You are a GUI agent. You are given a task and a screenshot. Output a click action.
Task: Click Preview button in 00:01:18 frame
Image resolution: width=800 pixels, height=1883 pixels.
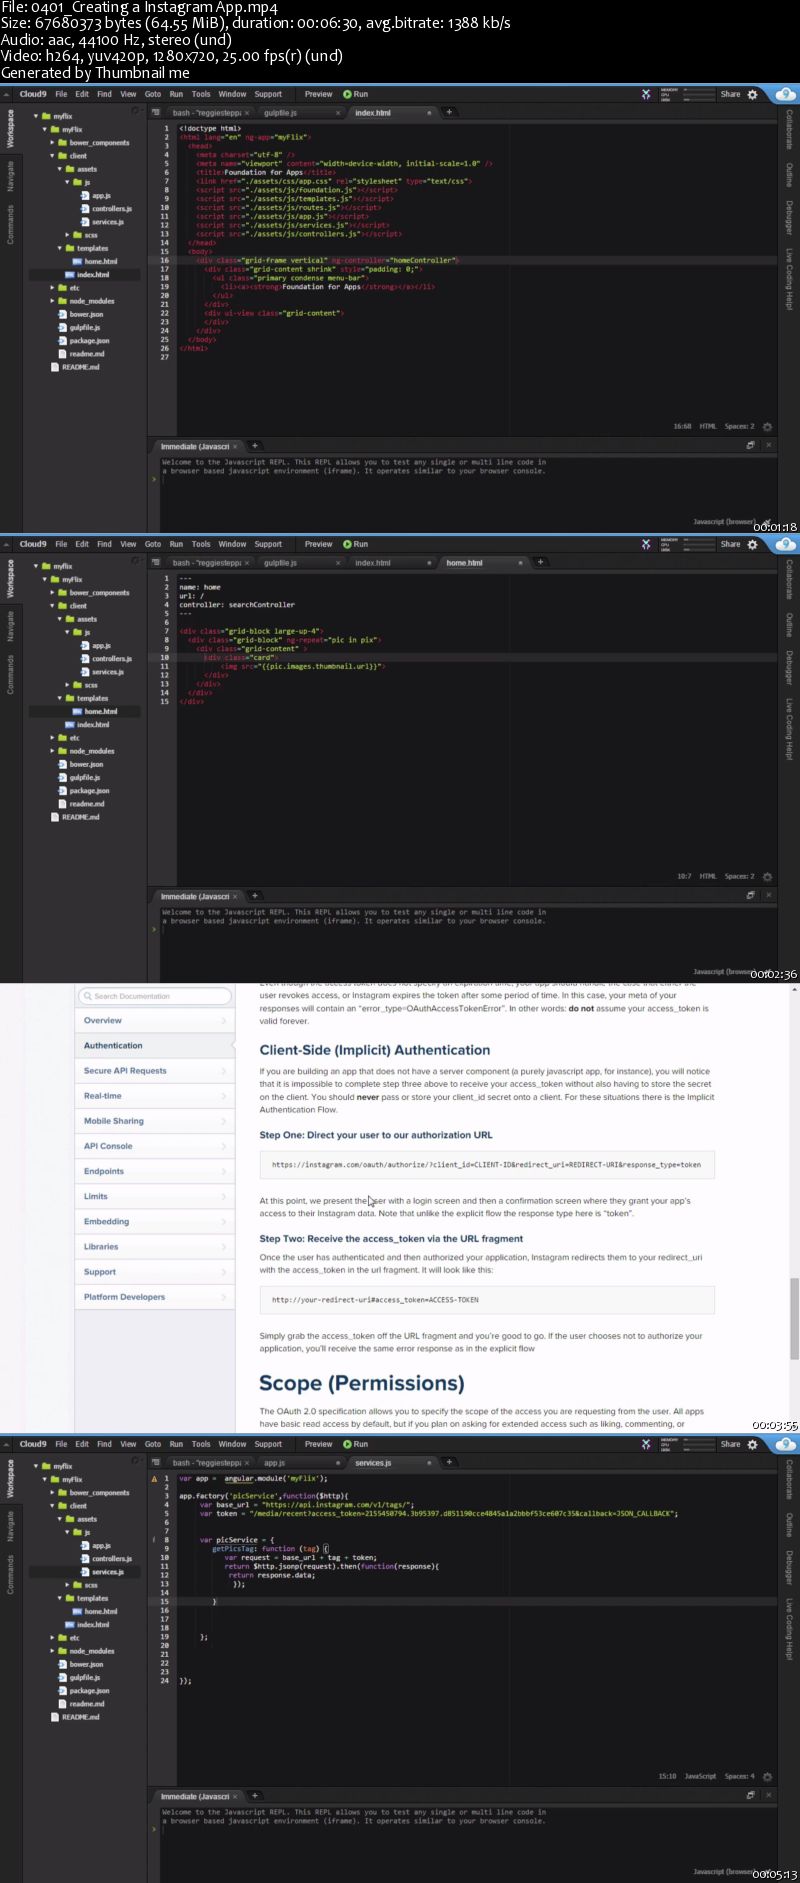[318, 94]
